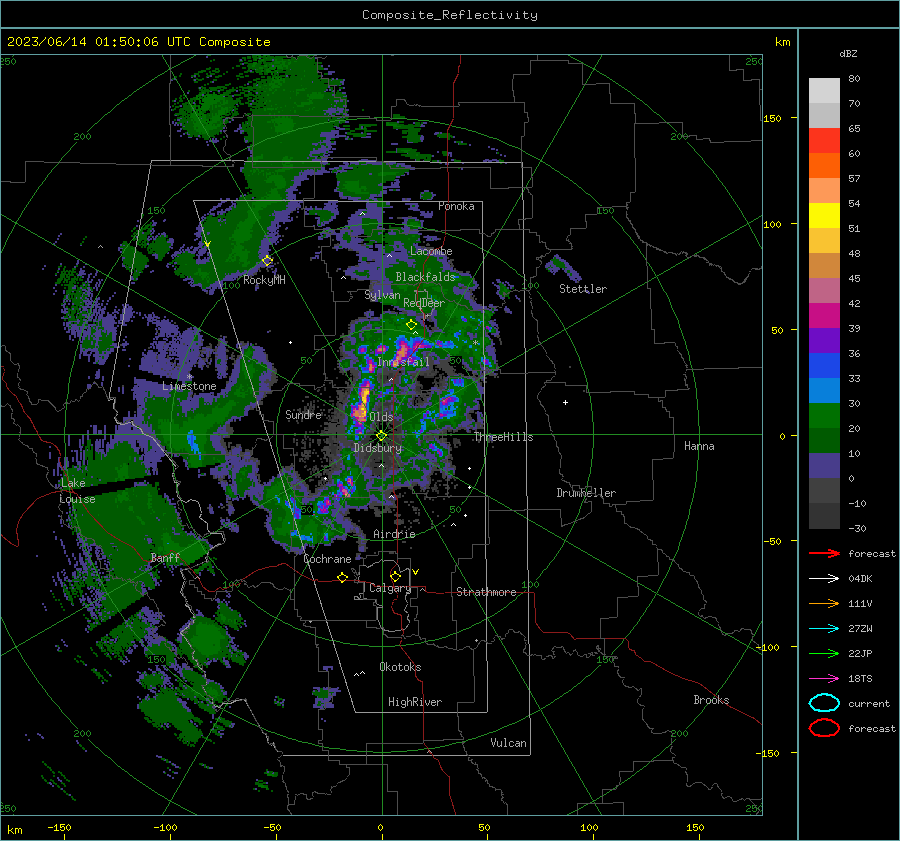Click the Blackfalds town label
The width and height of the screenshot is (900, 841).
point(425,277)
